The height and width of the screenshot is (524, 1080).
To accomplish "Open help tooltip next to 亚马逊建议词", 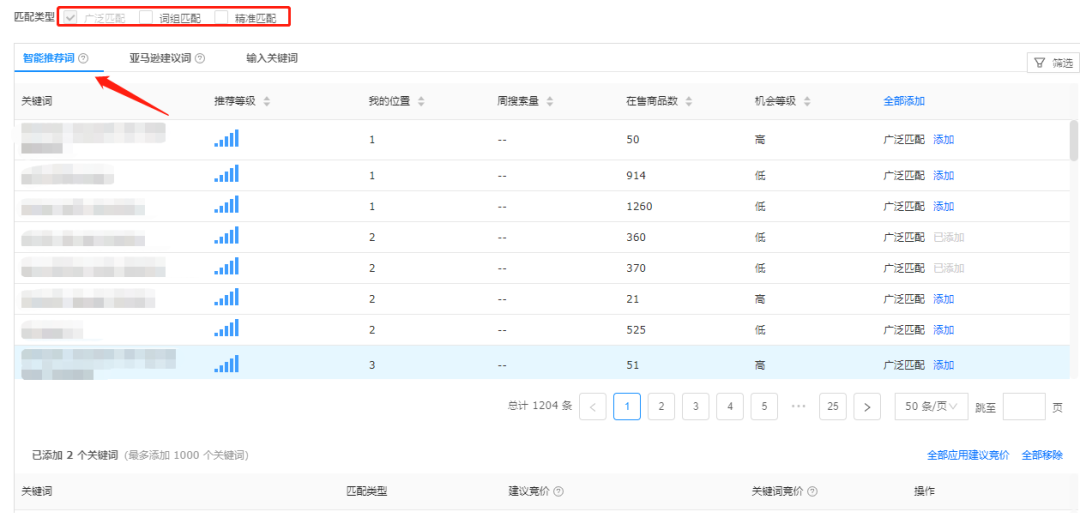I will [200, 59].
